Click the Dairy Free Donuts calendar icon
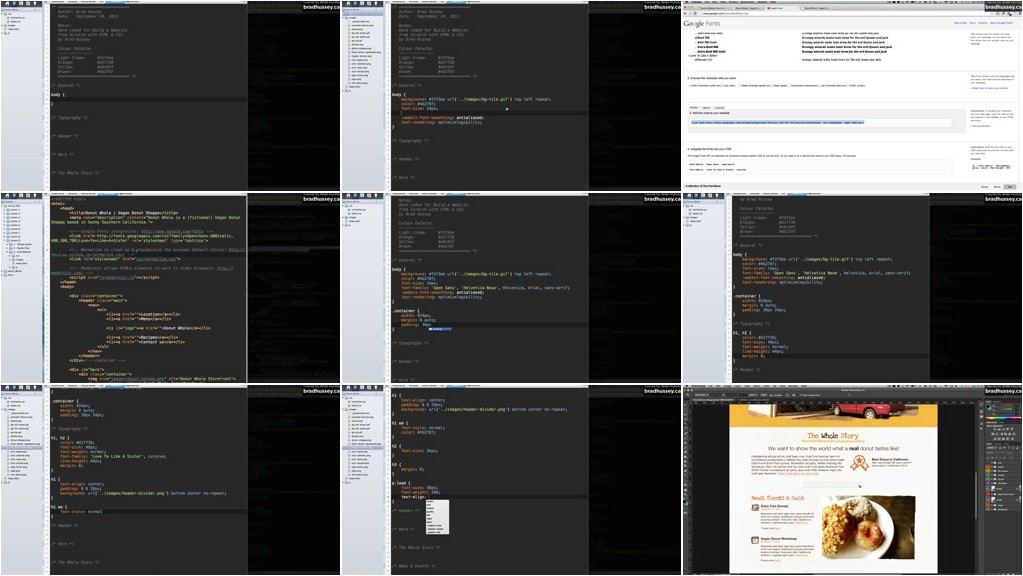The height and width of the screenshot is (576, 1023). tap(755, 508)
